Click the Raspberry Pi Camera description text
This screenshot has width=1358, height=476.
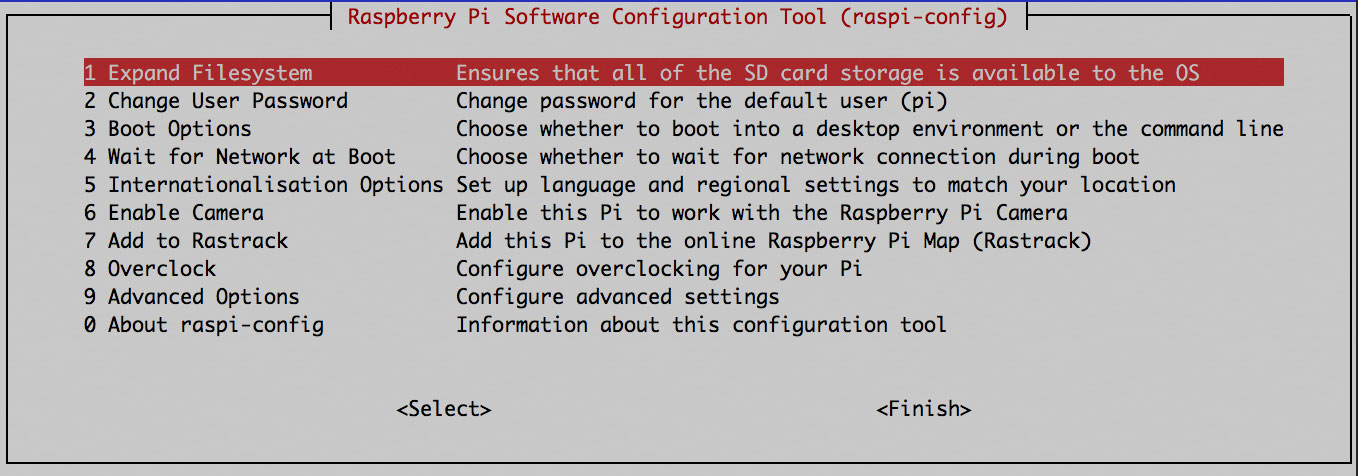(761, 213)
